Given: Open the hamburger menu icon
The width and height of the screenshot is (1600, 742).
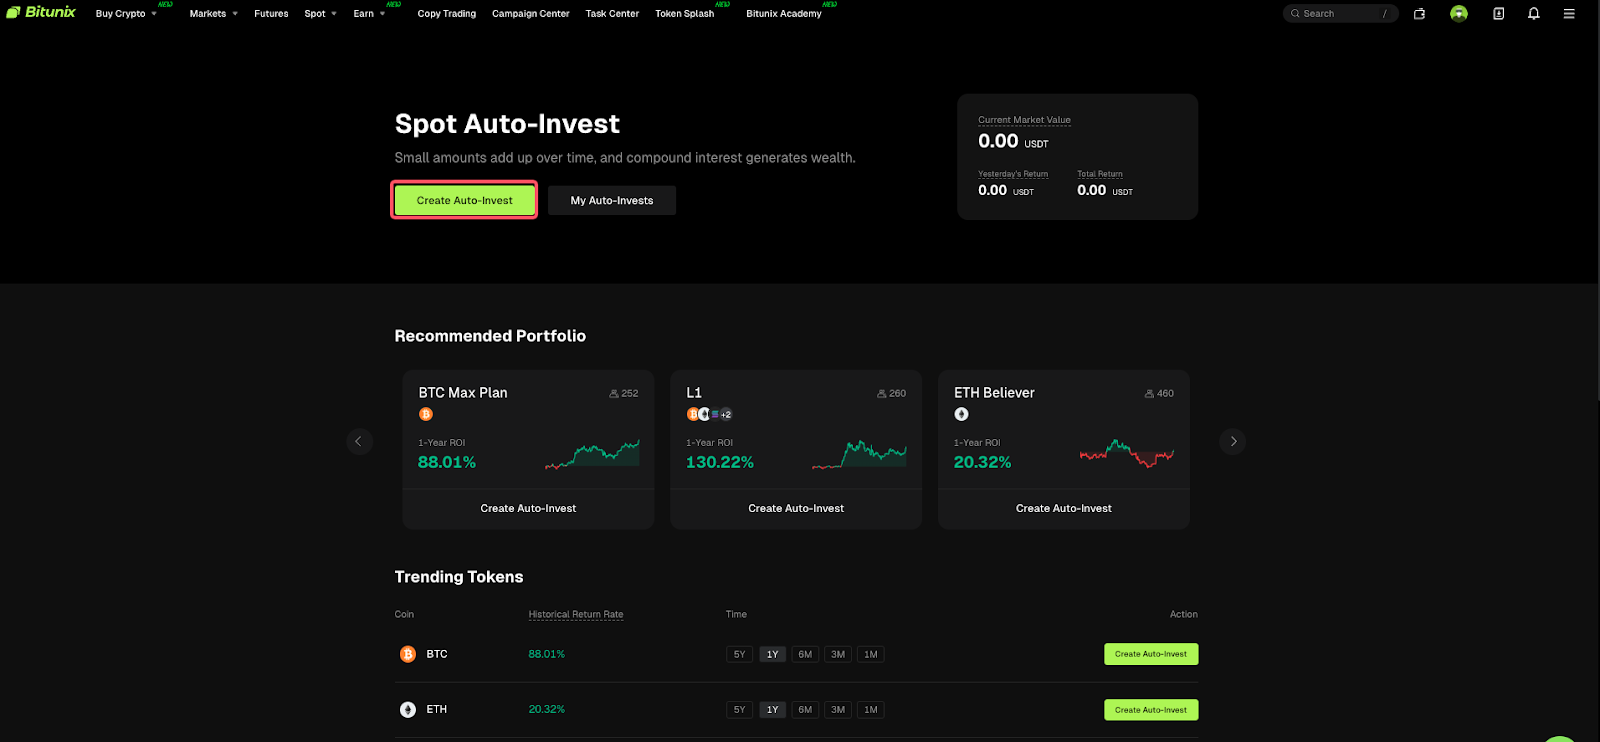Looking at the screenshot, I should [1569, 14].
